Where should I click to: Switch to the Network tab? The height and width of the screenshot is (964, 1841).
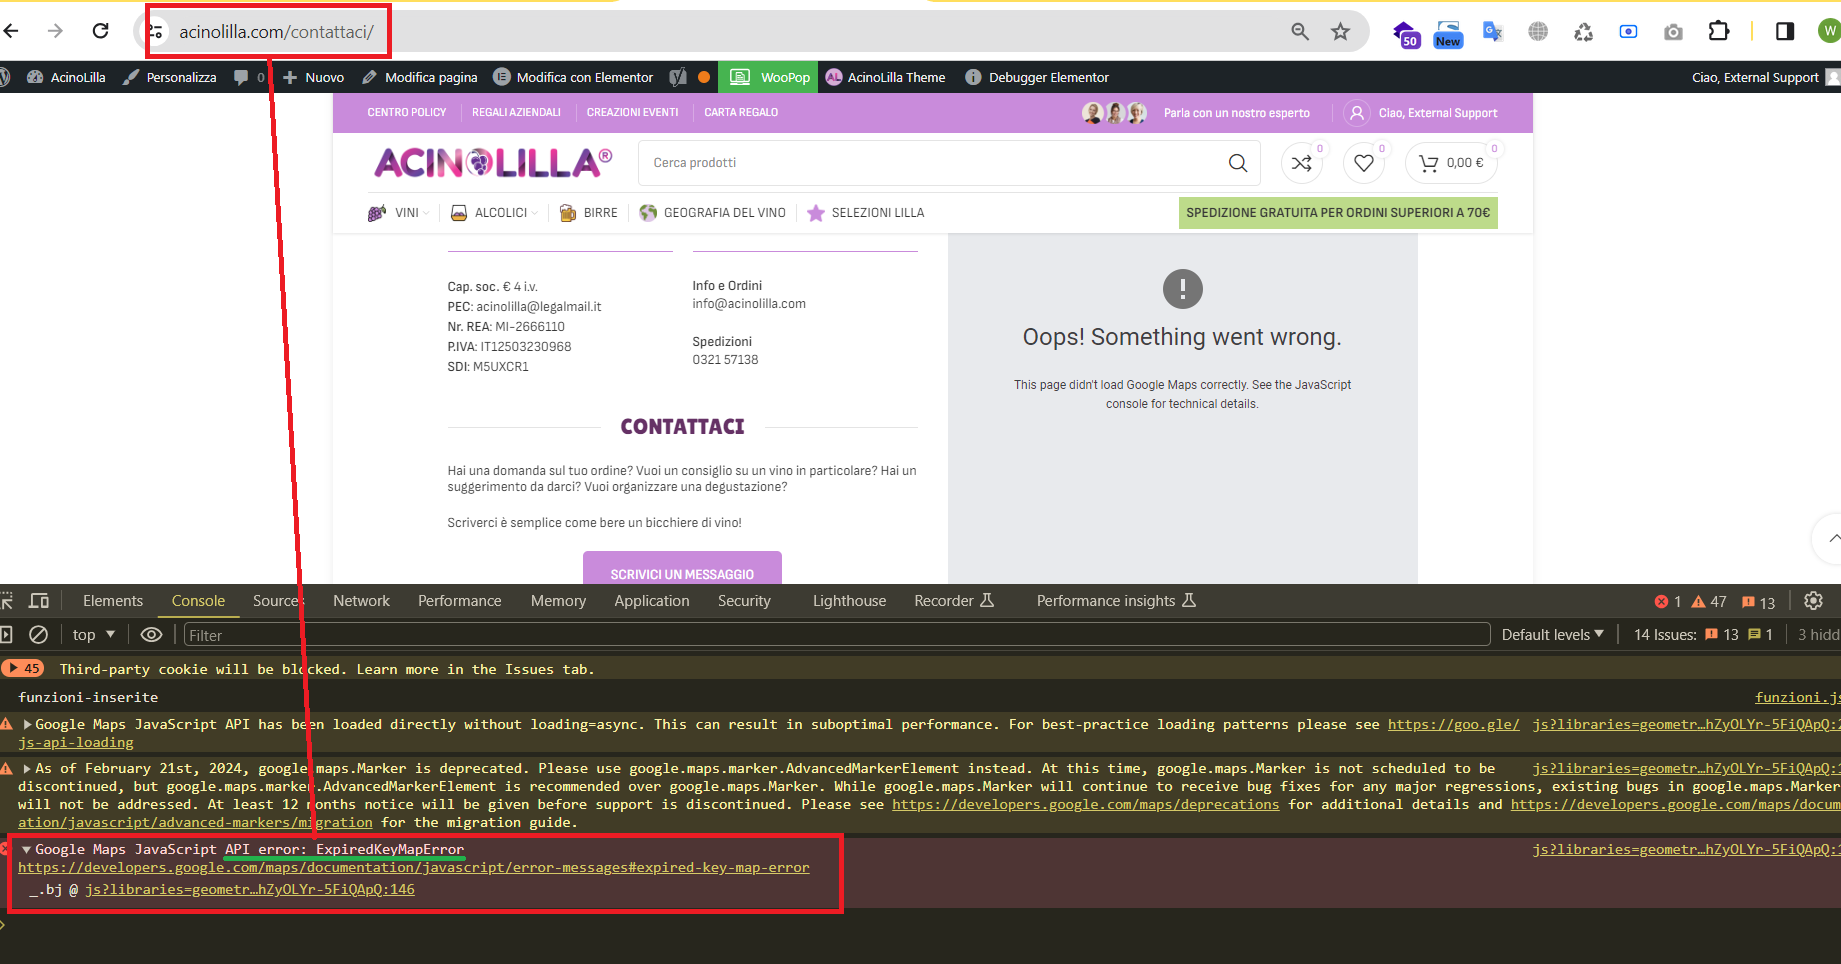361,601
